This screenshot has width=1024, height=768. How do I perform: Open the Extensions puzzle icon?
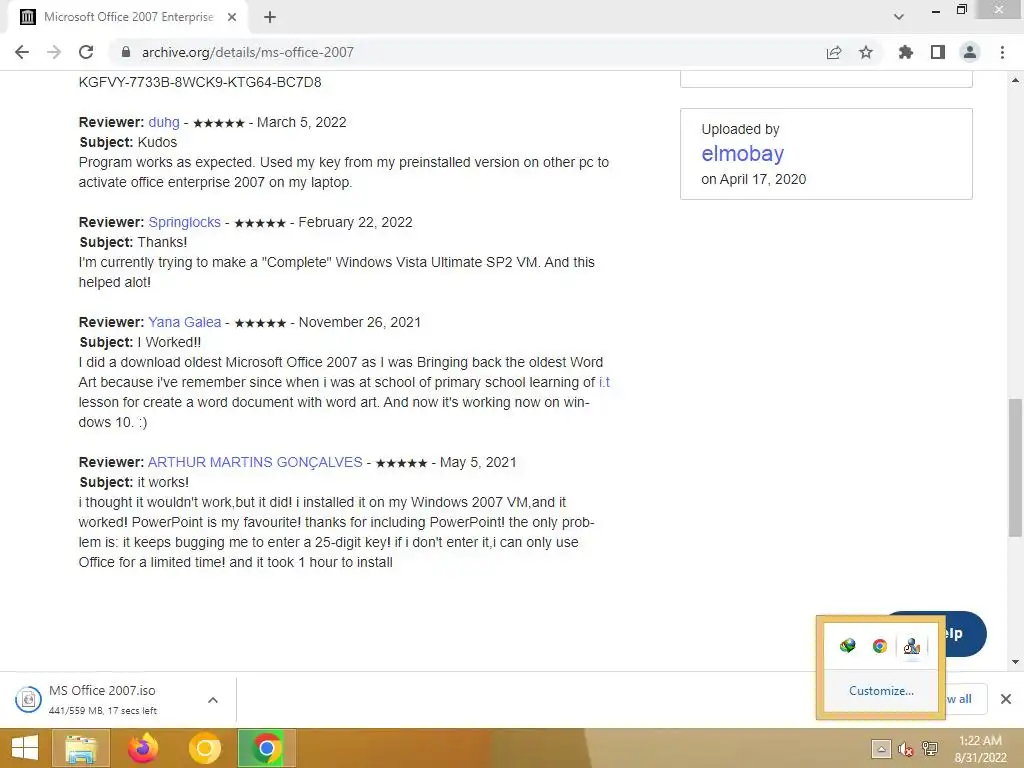click(x=905, y=52)
